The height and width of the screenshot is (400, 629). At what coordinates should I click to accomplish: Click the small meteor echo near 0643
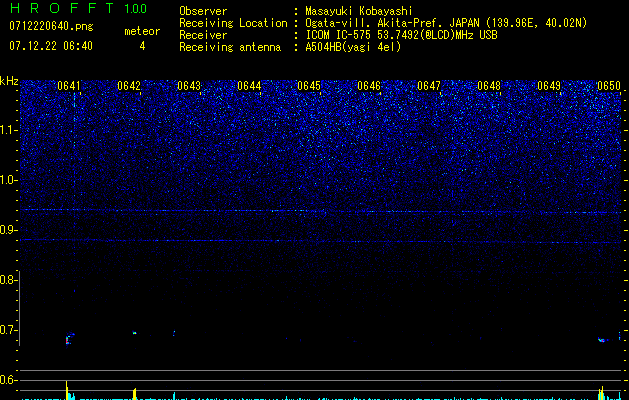(x=174, y=333)
